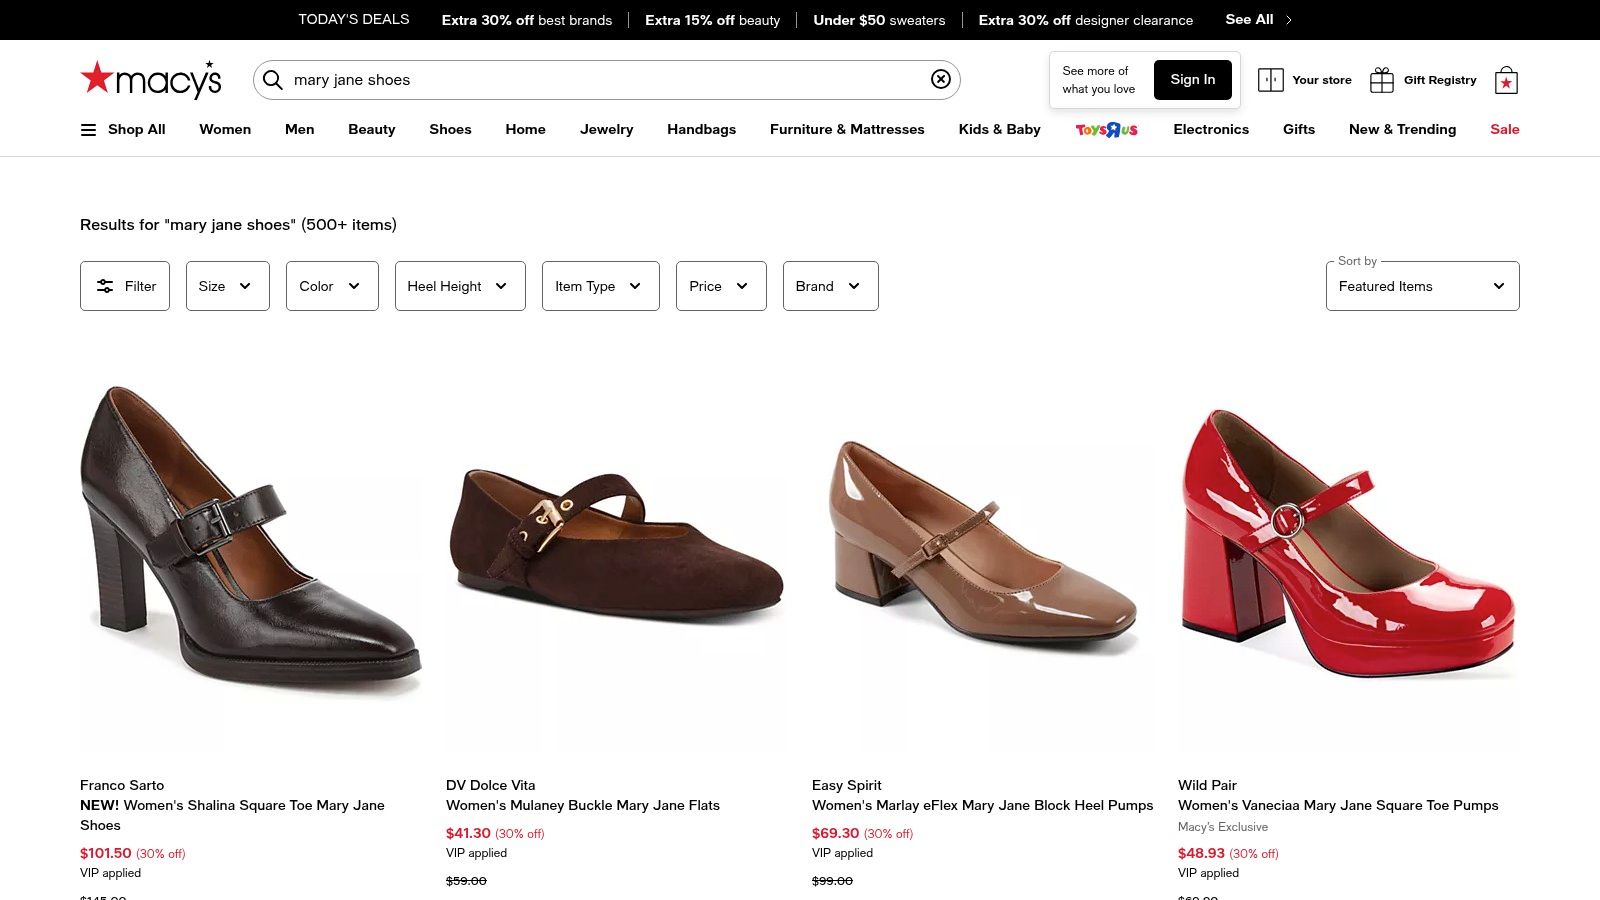Click the Gift Registry gift icon
This screenshot has width=1600, height=900.
[x=1382, y=80]
